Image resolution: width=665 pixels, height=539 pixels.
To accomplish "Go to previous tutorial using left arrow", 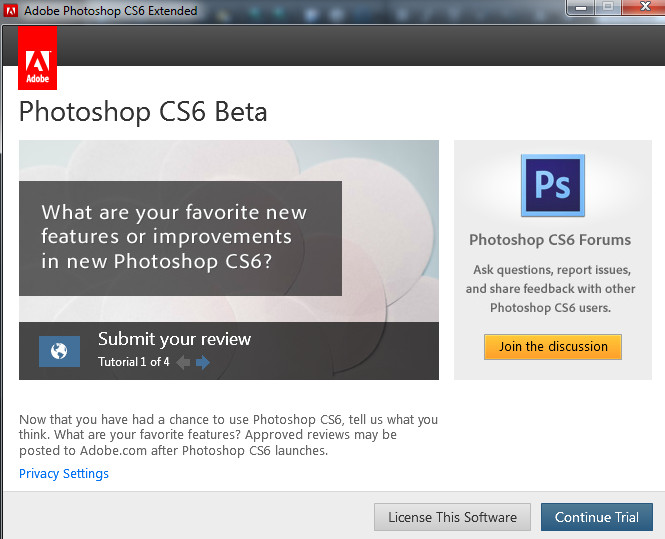I will (x=183, y=362).
